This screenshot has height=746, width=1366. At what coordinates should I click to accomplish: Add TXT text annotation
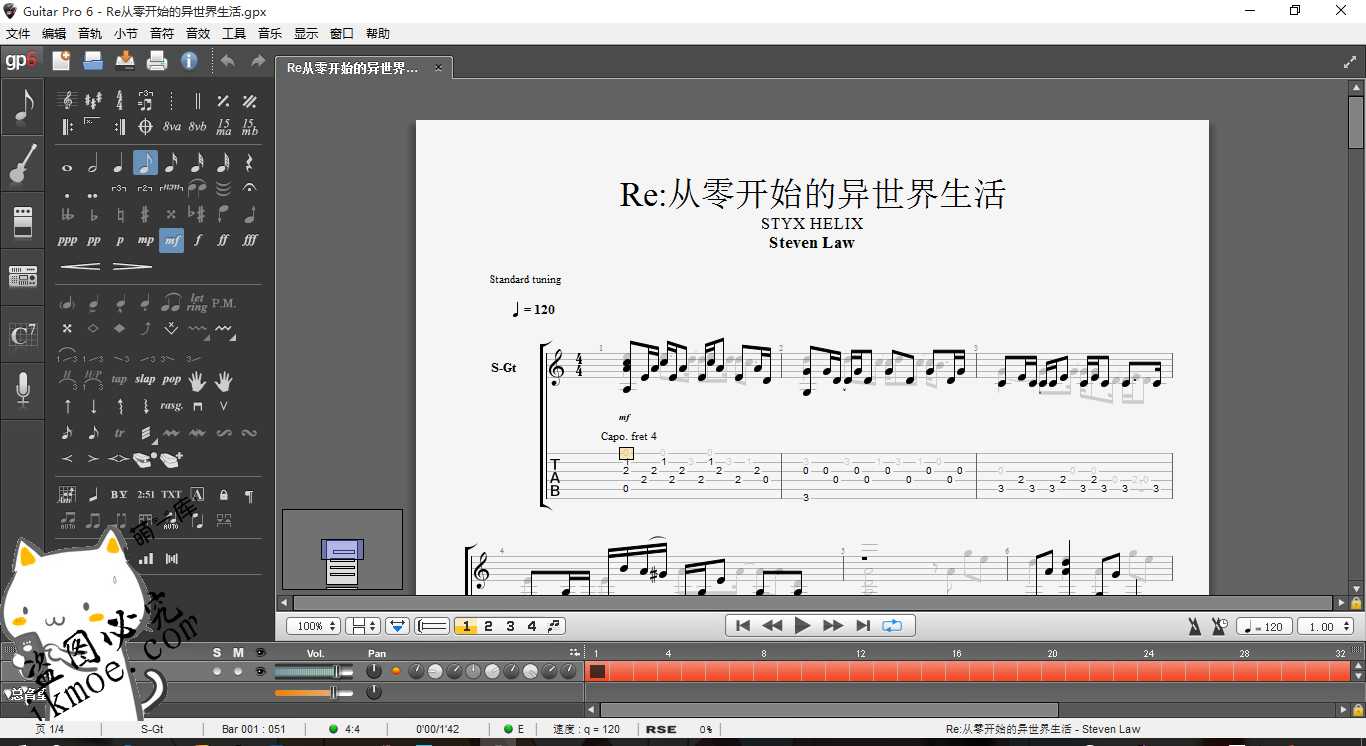pyautogui.click(x=171, y=494)
